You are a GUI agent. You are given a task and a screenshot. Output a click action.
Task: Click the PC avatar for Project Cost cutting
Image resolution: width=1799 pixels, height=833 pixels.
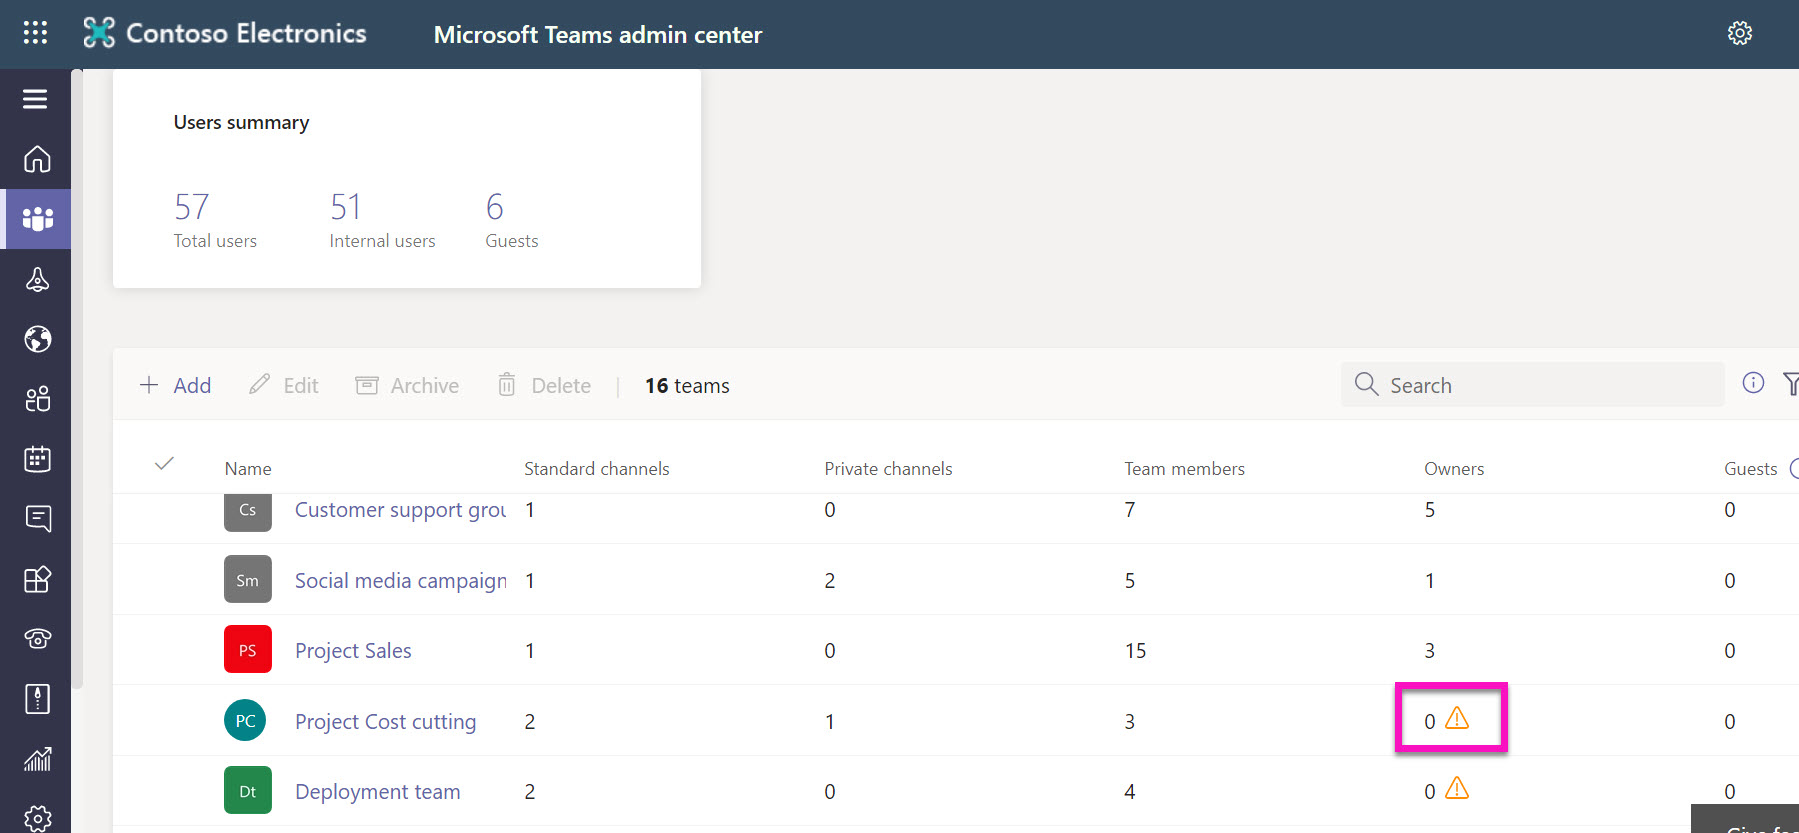pos(245,720)
